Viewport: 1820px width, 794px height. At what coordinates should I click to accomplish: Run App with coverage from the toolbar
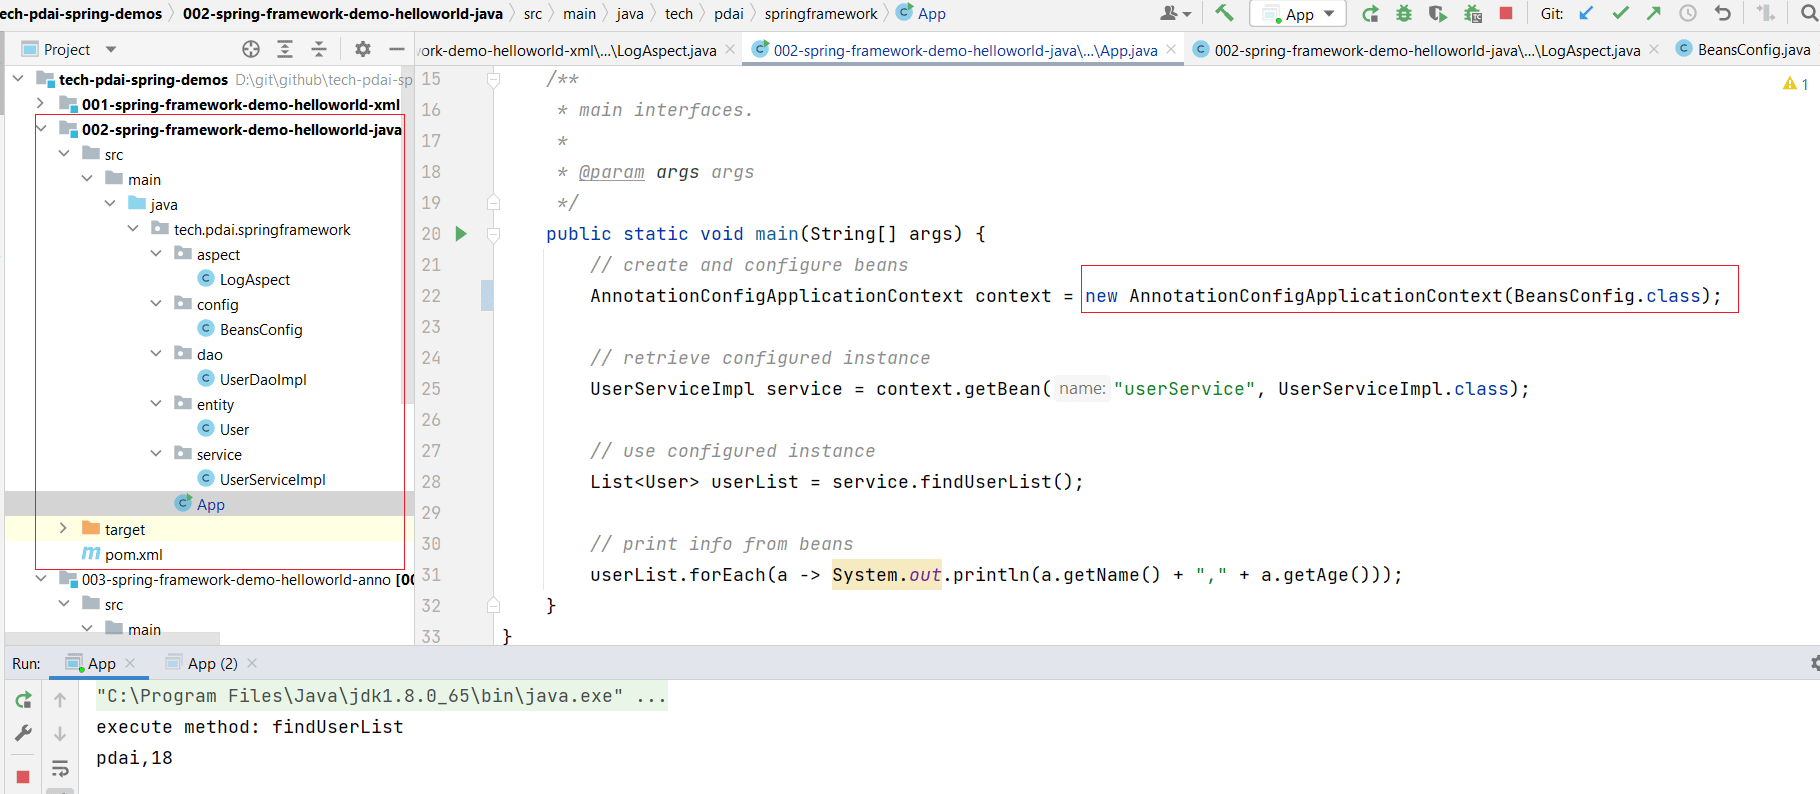point(1437,13)
